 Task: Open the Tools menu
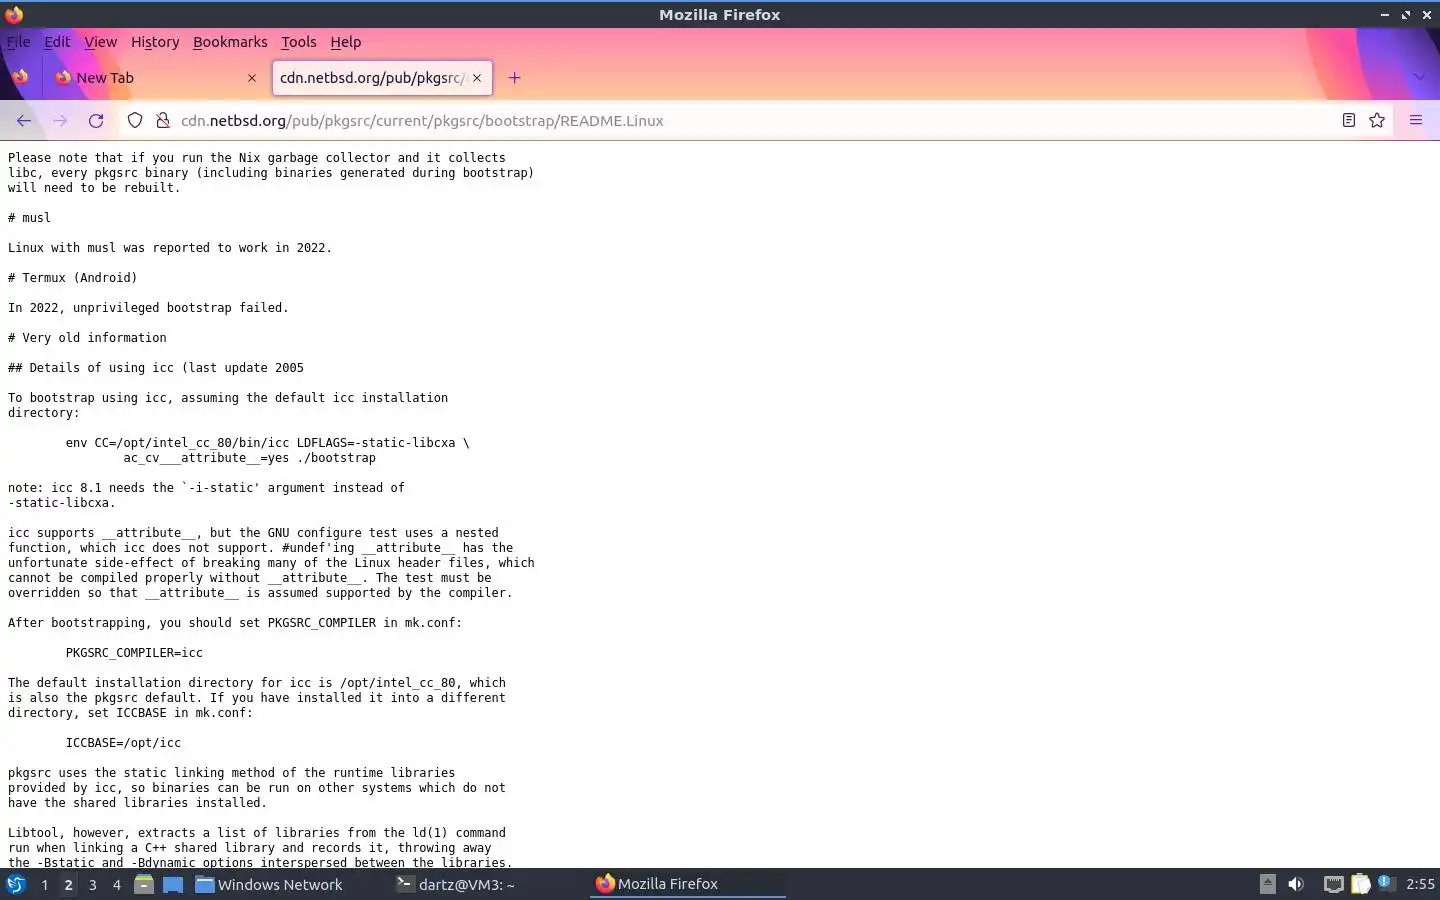point(298,42)
